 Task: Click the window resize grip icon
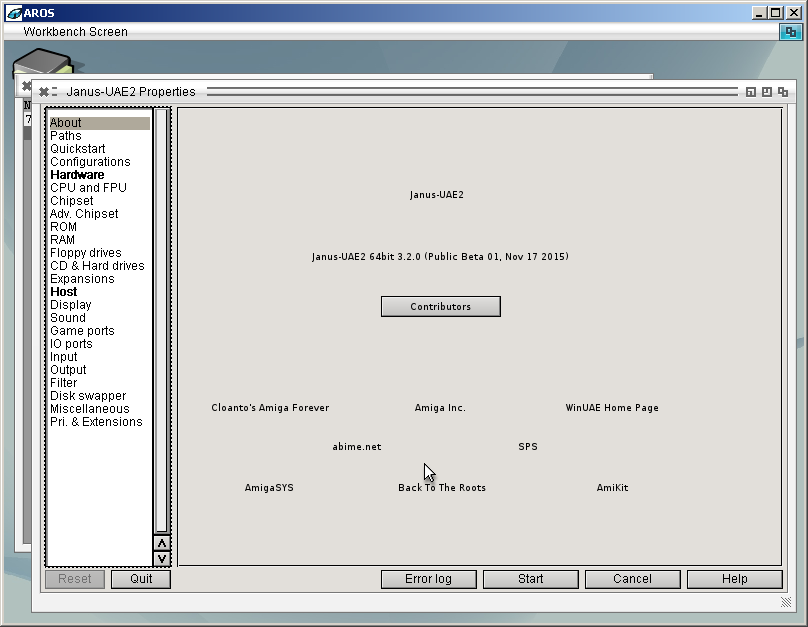pos(785,602)
